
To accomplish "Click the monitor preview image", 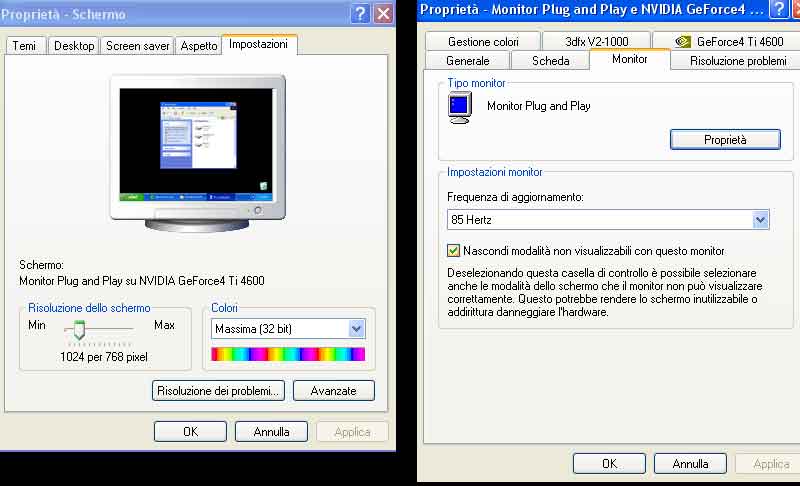I will [x=197, y=153].
